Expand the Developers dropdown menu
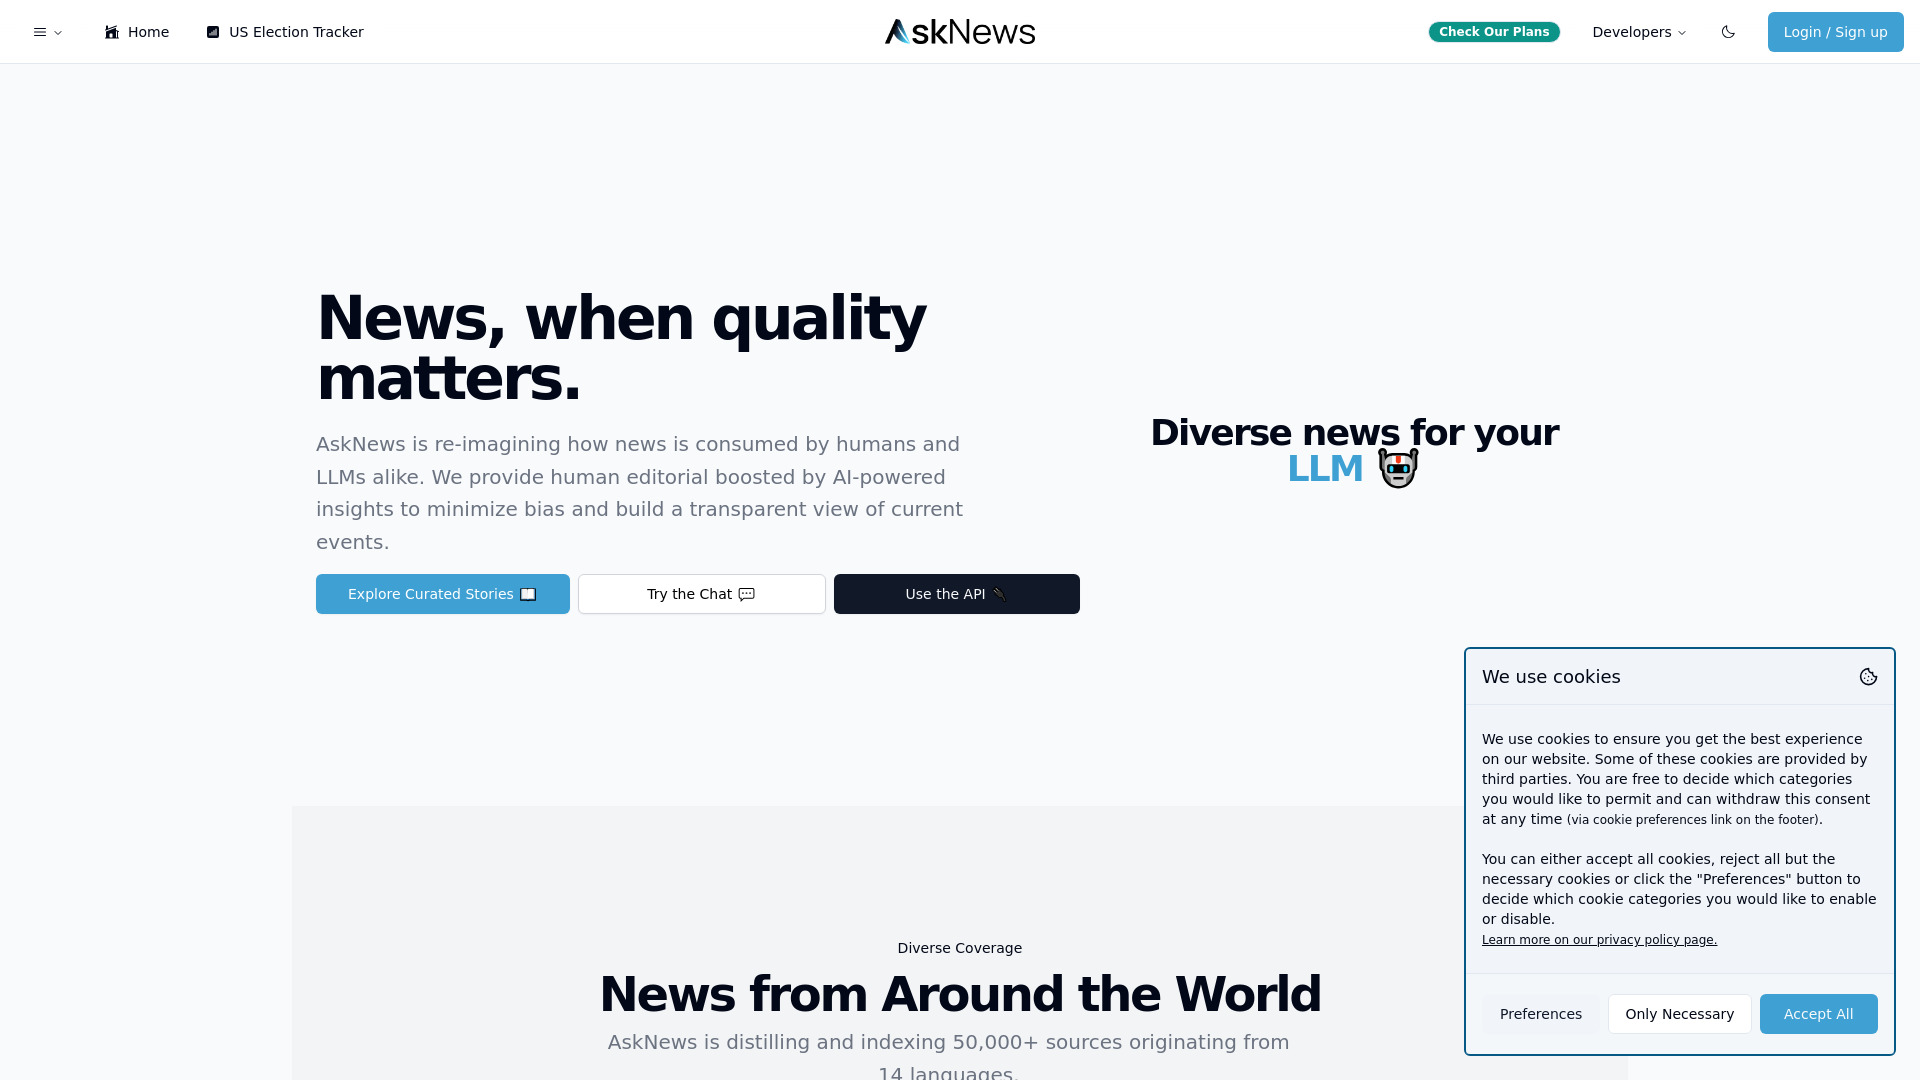The height and width of the screenshot is (1080, 1920). pyautogui.click(x=1639, y=32)
